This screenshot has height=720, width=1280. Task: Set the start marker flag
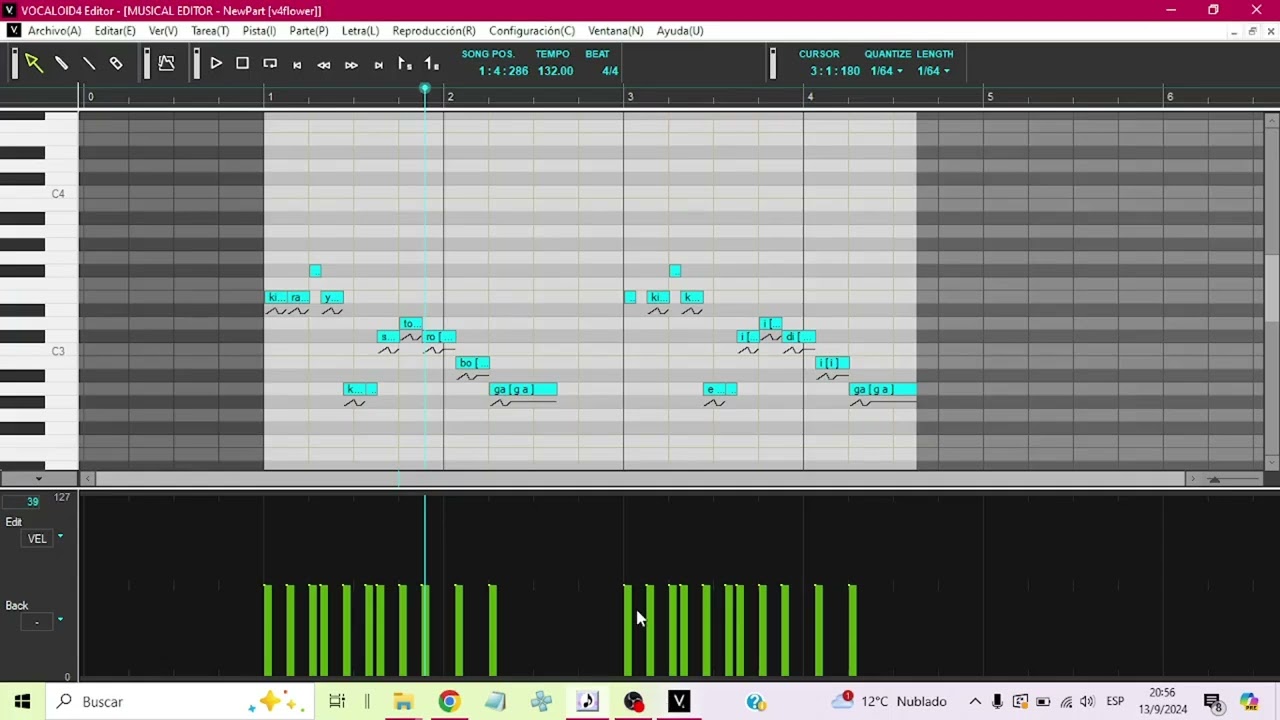point(404,64)
